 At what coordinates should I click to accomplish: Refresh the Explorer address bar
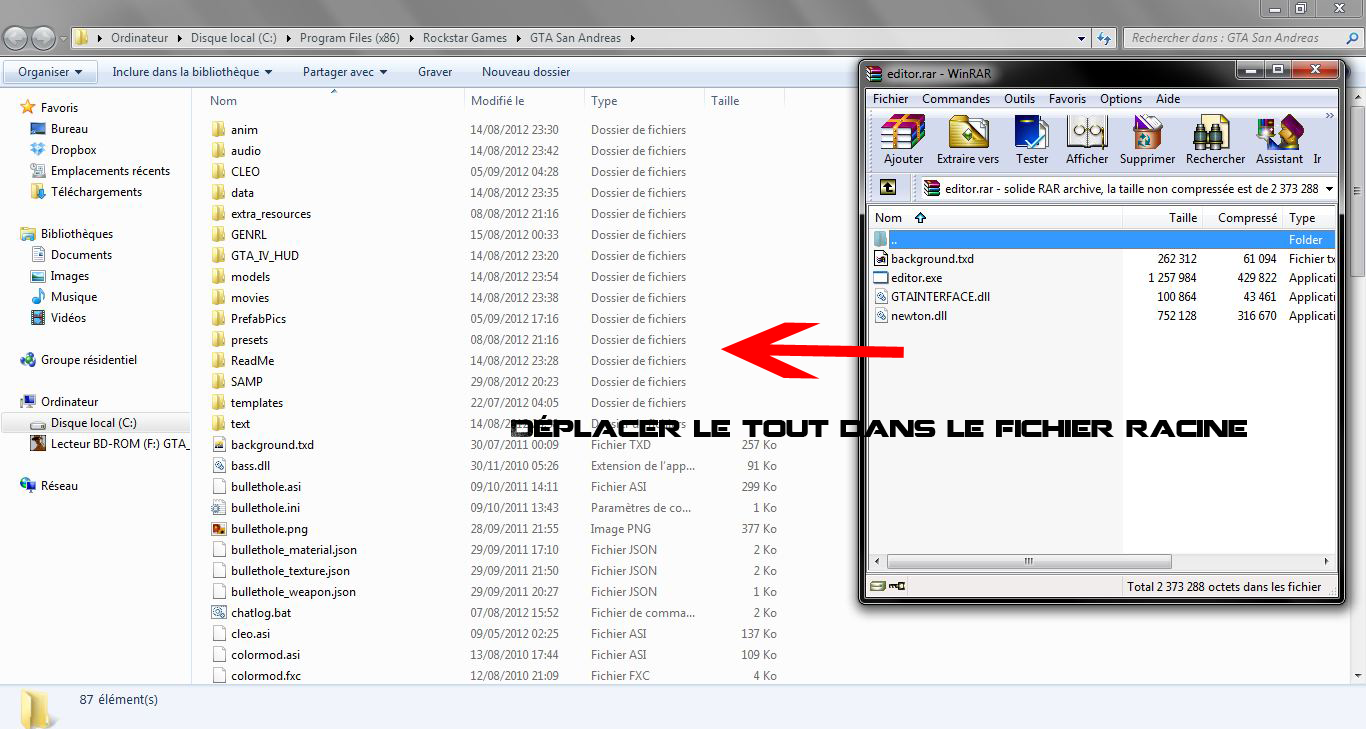tap(1104, 38)
